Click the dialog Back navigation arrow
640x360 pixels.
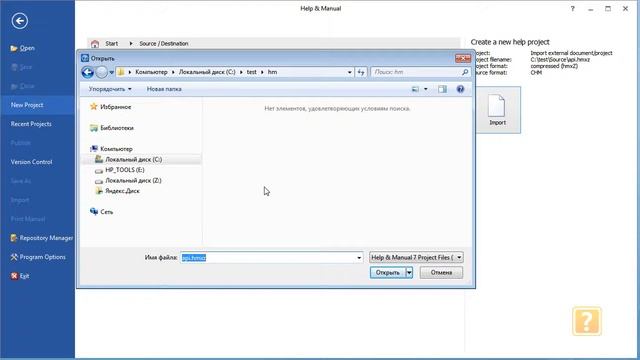[87, 72]
